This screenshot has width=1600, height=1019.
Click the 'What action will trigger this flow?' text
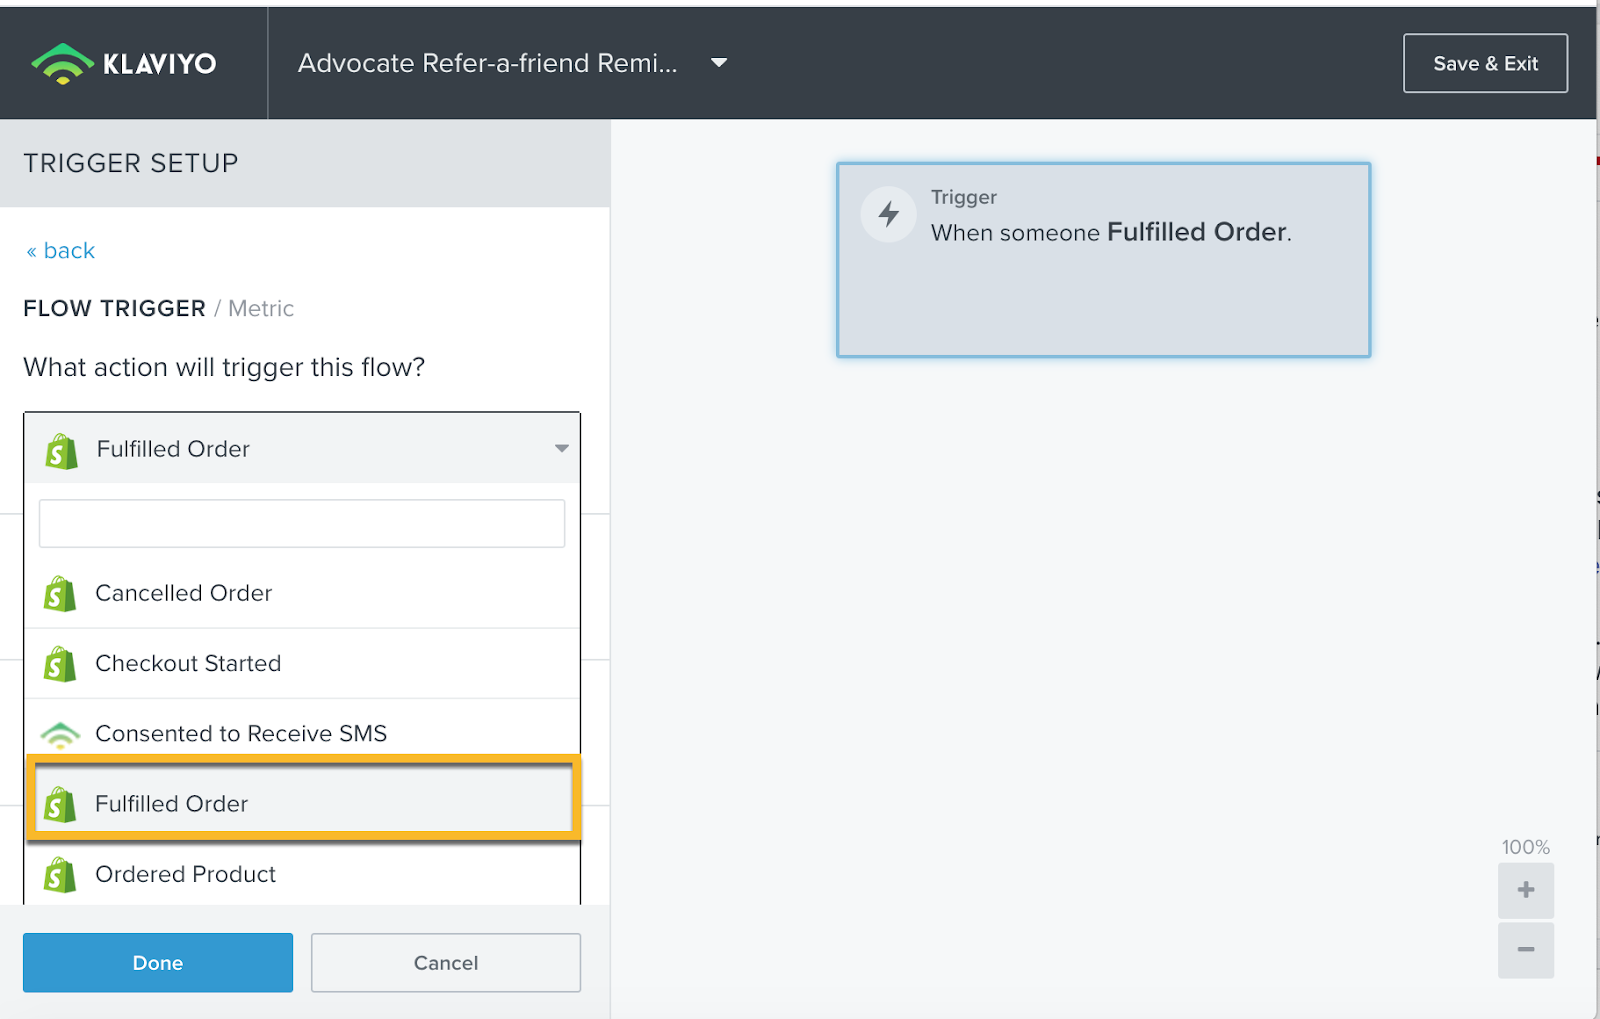(224, 367)
